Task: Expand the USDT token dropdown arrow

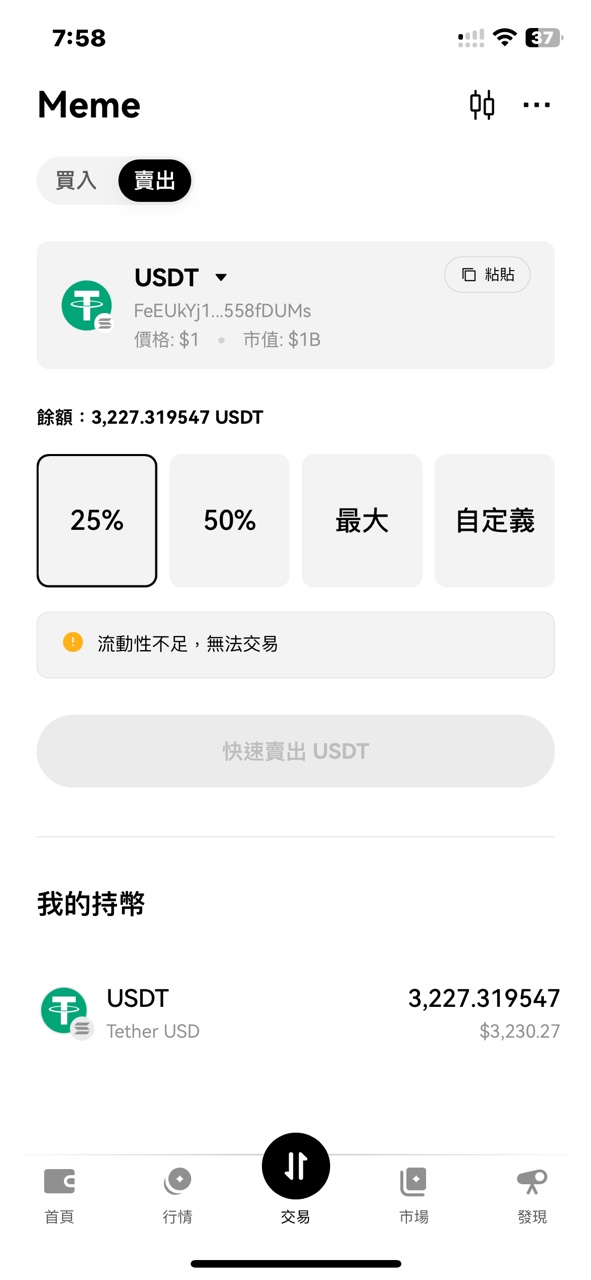Action: pyautogui.click(x=222, y=278)
